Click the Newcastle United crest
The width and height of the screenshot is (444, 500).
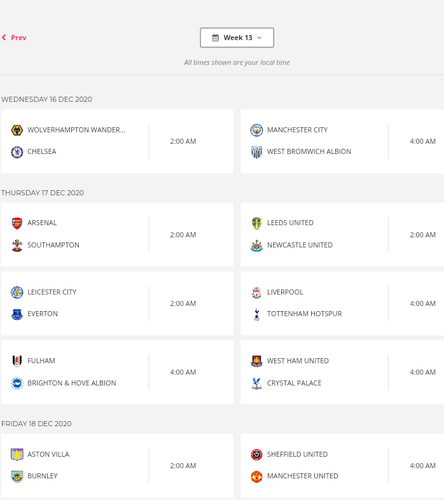pyautogui.click(x=257, y=245)
